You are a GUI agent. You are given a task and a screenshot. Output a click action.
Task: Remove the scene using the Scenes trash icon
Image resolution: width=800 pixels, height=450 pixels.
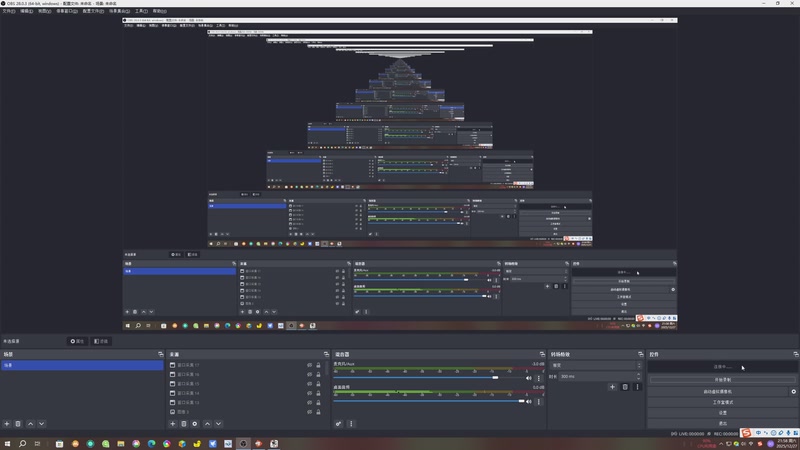point(18,423)
